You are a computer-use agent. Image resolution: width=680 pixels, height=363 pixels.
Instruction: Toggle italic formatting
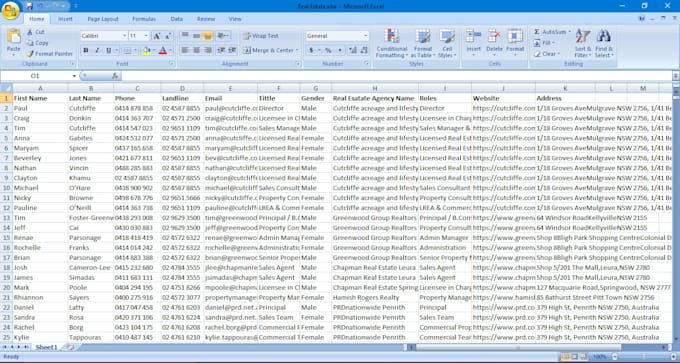(x=97, y=50)
